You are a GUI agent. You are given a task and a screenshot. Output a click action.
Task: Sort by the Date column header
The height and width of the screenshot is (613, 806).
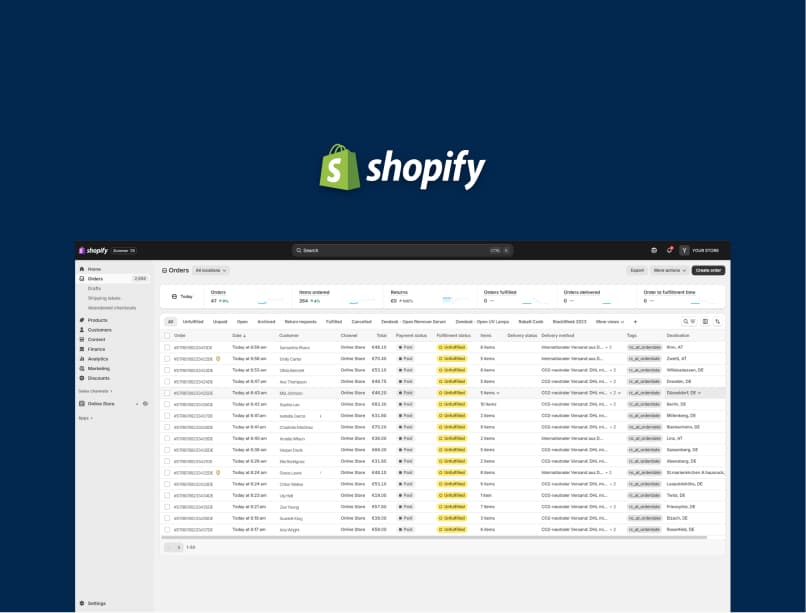click(x=239, y=336)
